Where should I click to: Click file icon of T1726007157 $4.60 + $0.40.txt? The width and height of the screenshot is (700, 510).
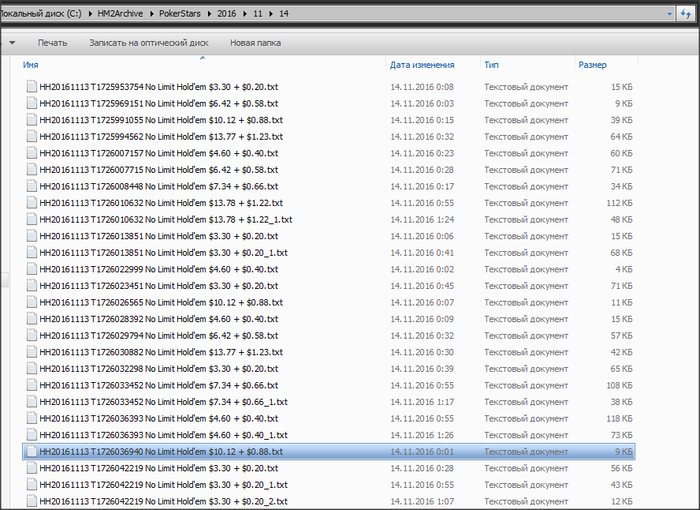[31, 153]
